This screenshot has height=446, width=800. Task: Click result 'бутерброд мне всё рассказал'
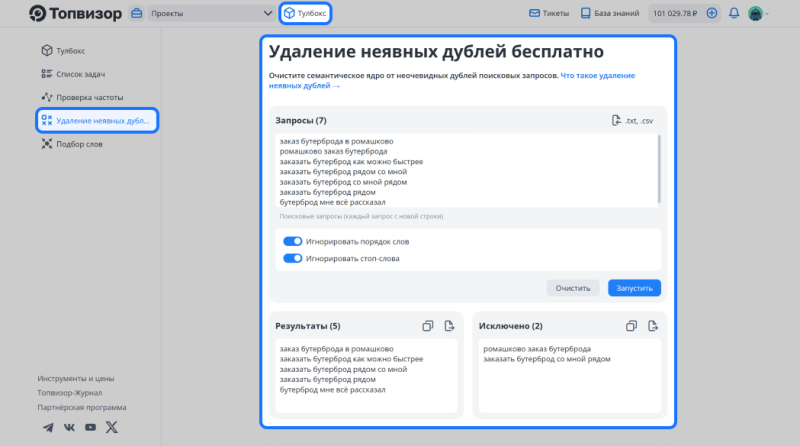(x=333, y=390)
